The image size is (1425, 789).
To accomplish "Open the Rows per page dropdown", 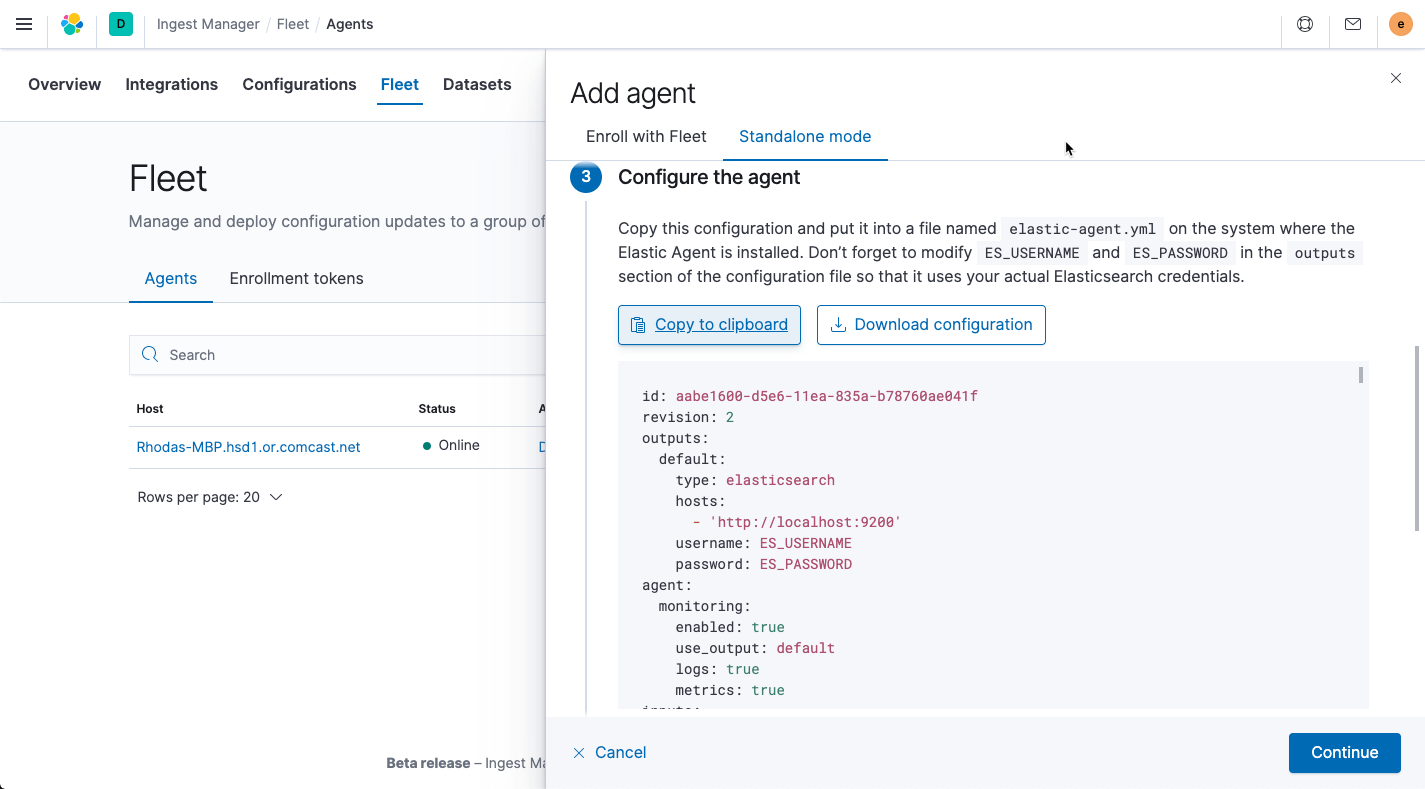I will click(x=211, y=496).
